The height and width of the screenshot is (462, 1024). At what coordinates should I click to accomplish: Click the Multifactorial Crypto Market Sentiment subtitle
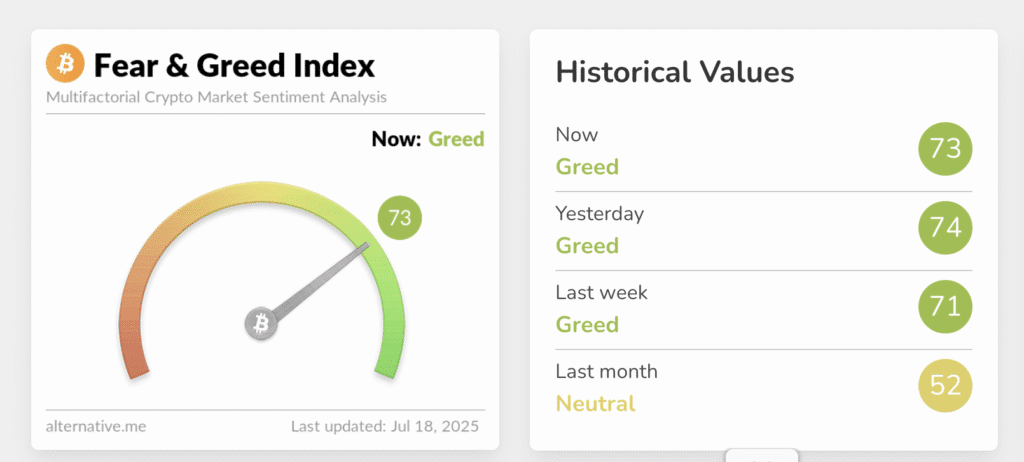(x=216, y=97)
